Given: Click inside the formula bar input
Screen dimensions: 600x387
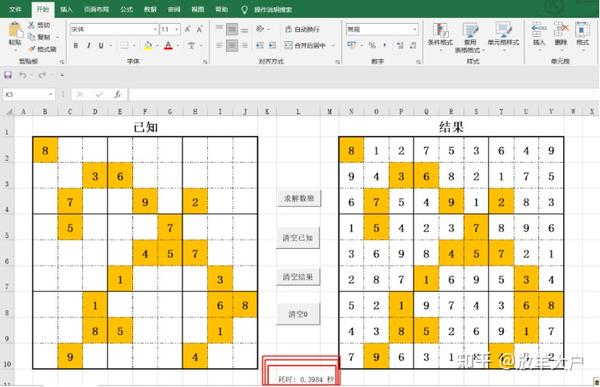Looking at the screenshot, I should pos(363,94).
